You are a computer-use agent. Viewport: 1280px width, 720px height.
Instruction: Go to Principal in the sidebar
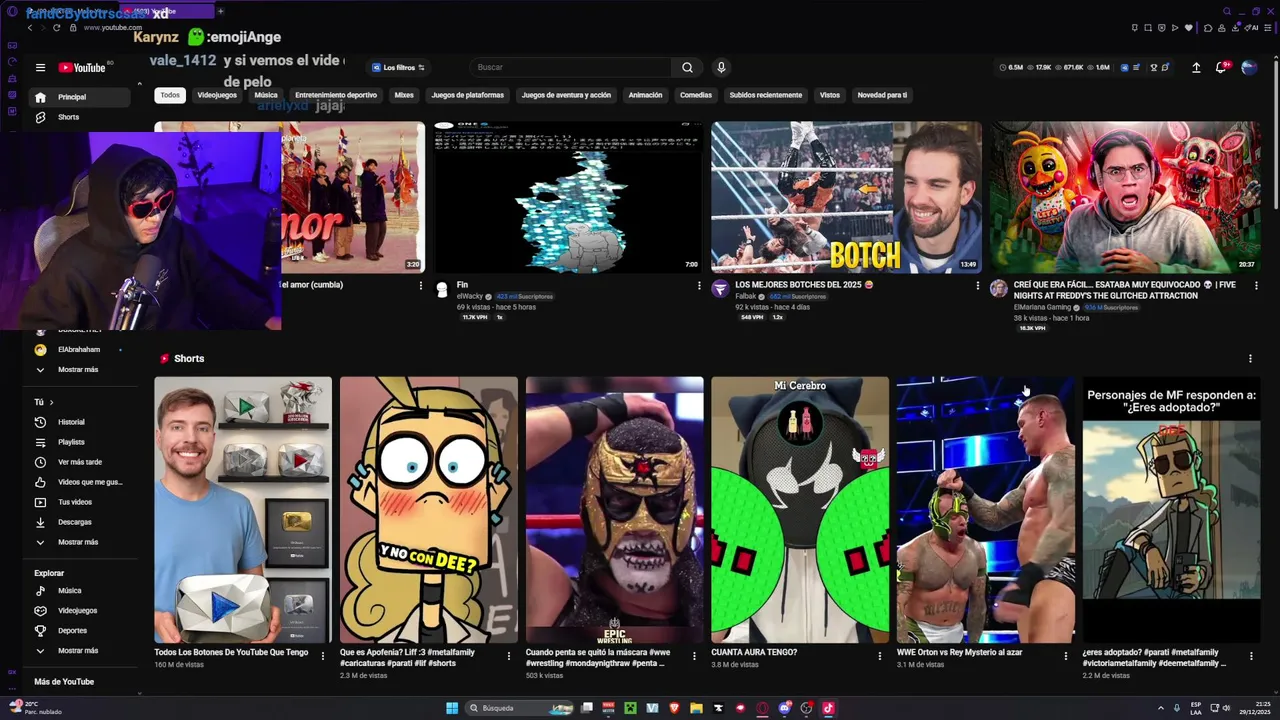pos(78,97)
